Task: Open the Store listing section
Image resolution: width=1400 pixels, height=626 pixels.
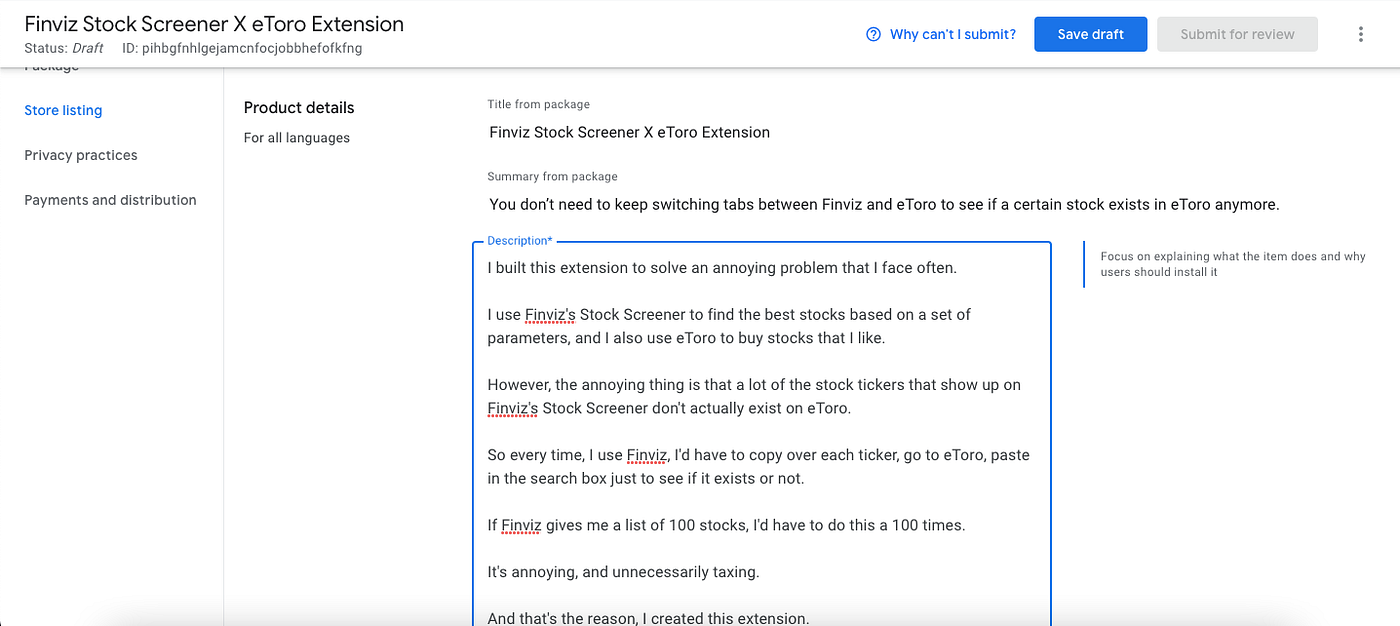Action: click(x=63, y=110)
